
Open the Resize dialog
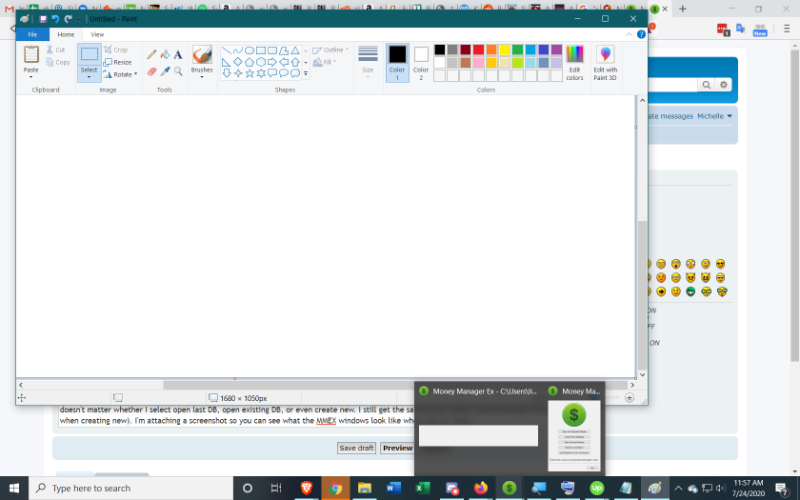118,62
